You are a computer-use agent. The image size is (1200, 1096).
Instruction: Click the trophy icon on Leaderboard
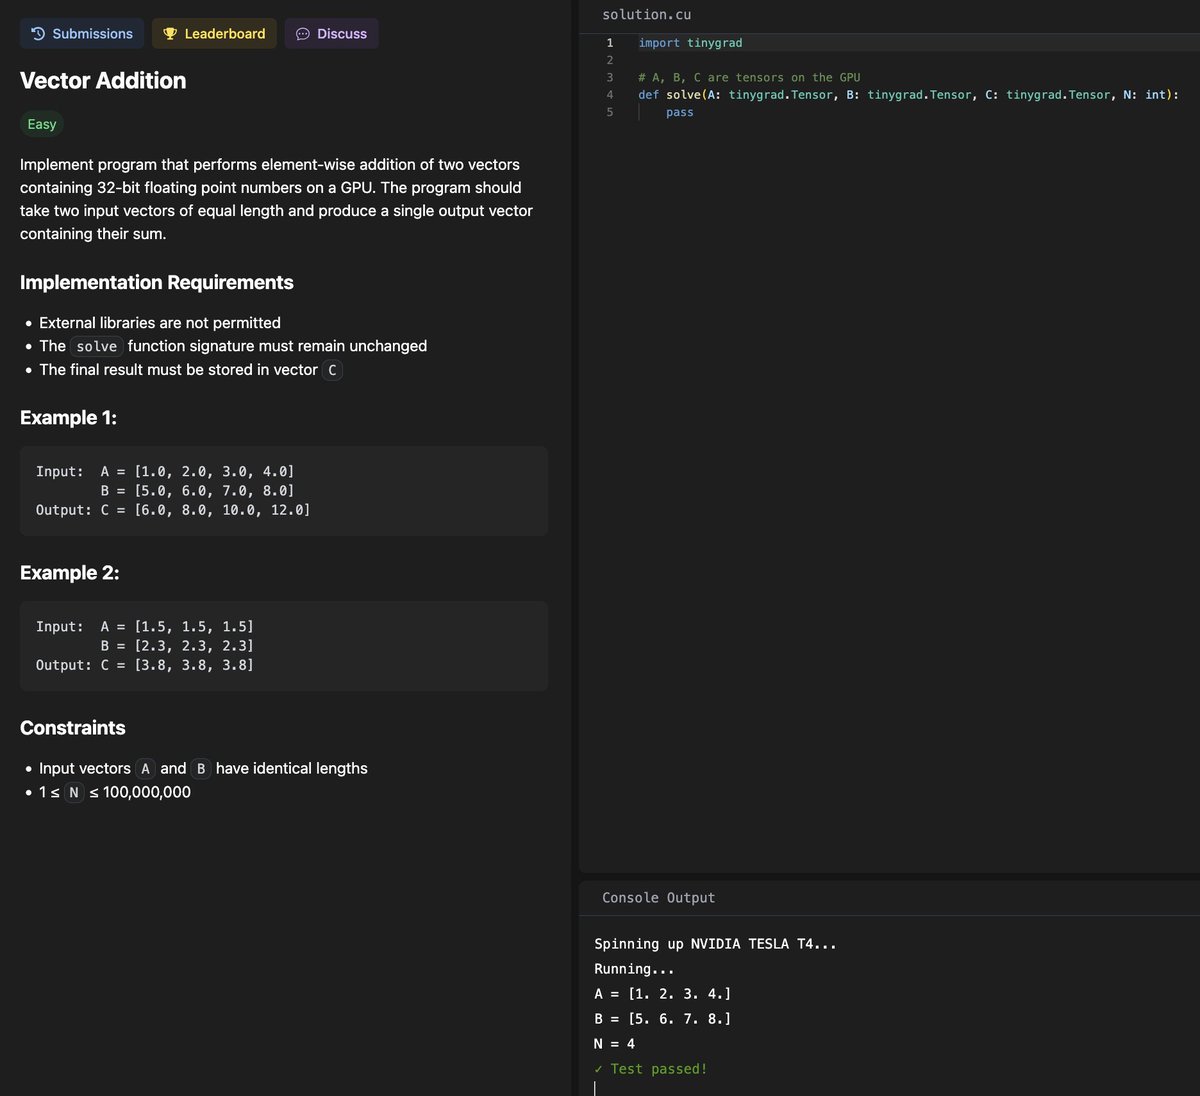pyautogui.click(x=170, y=34)
